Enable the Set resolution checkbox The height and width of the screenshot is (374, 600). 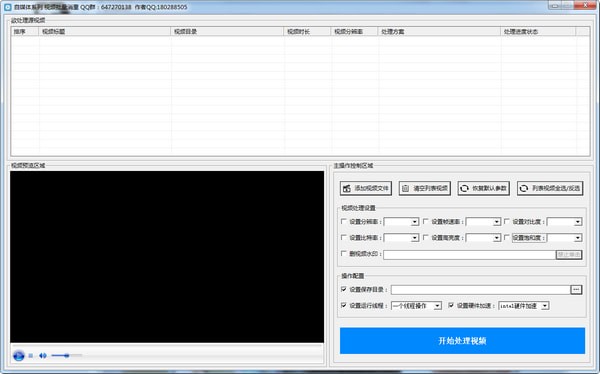pyautogui.click(x=344, y=221)
